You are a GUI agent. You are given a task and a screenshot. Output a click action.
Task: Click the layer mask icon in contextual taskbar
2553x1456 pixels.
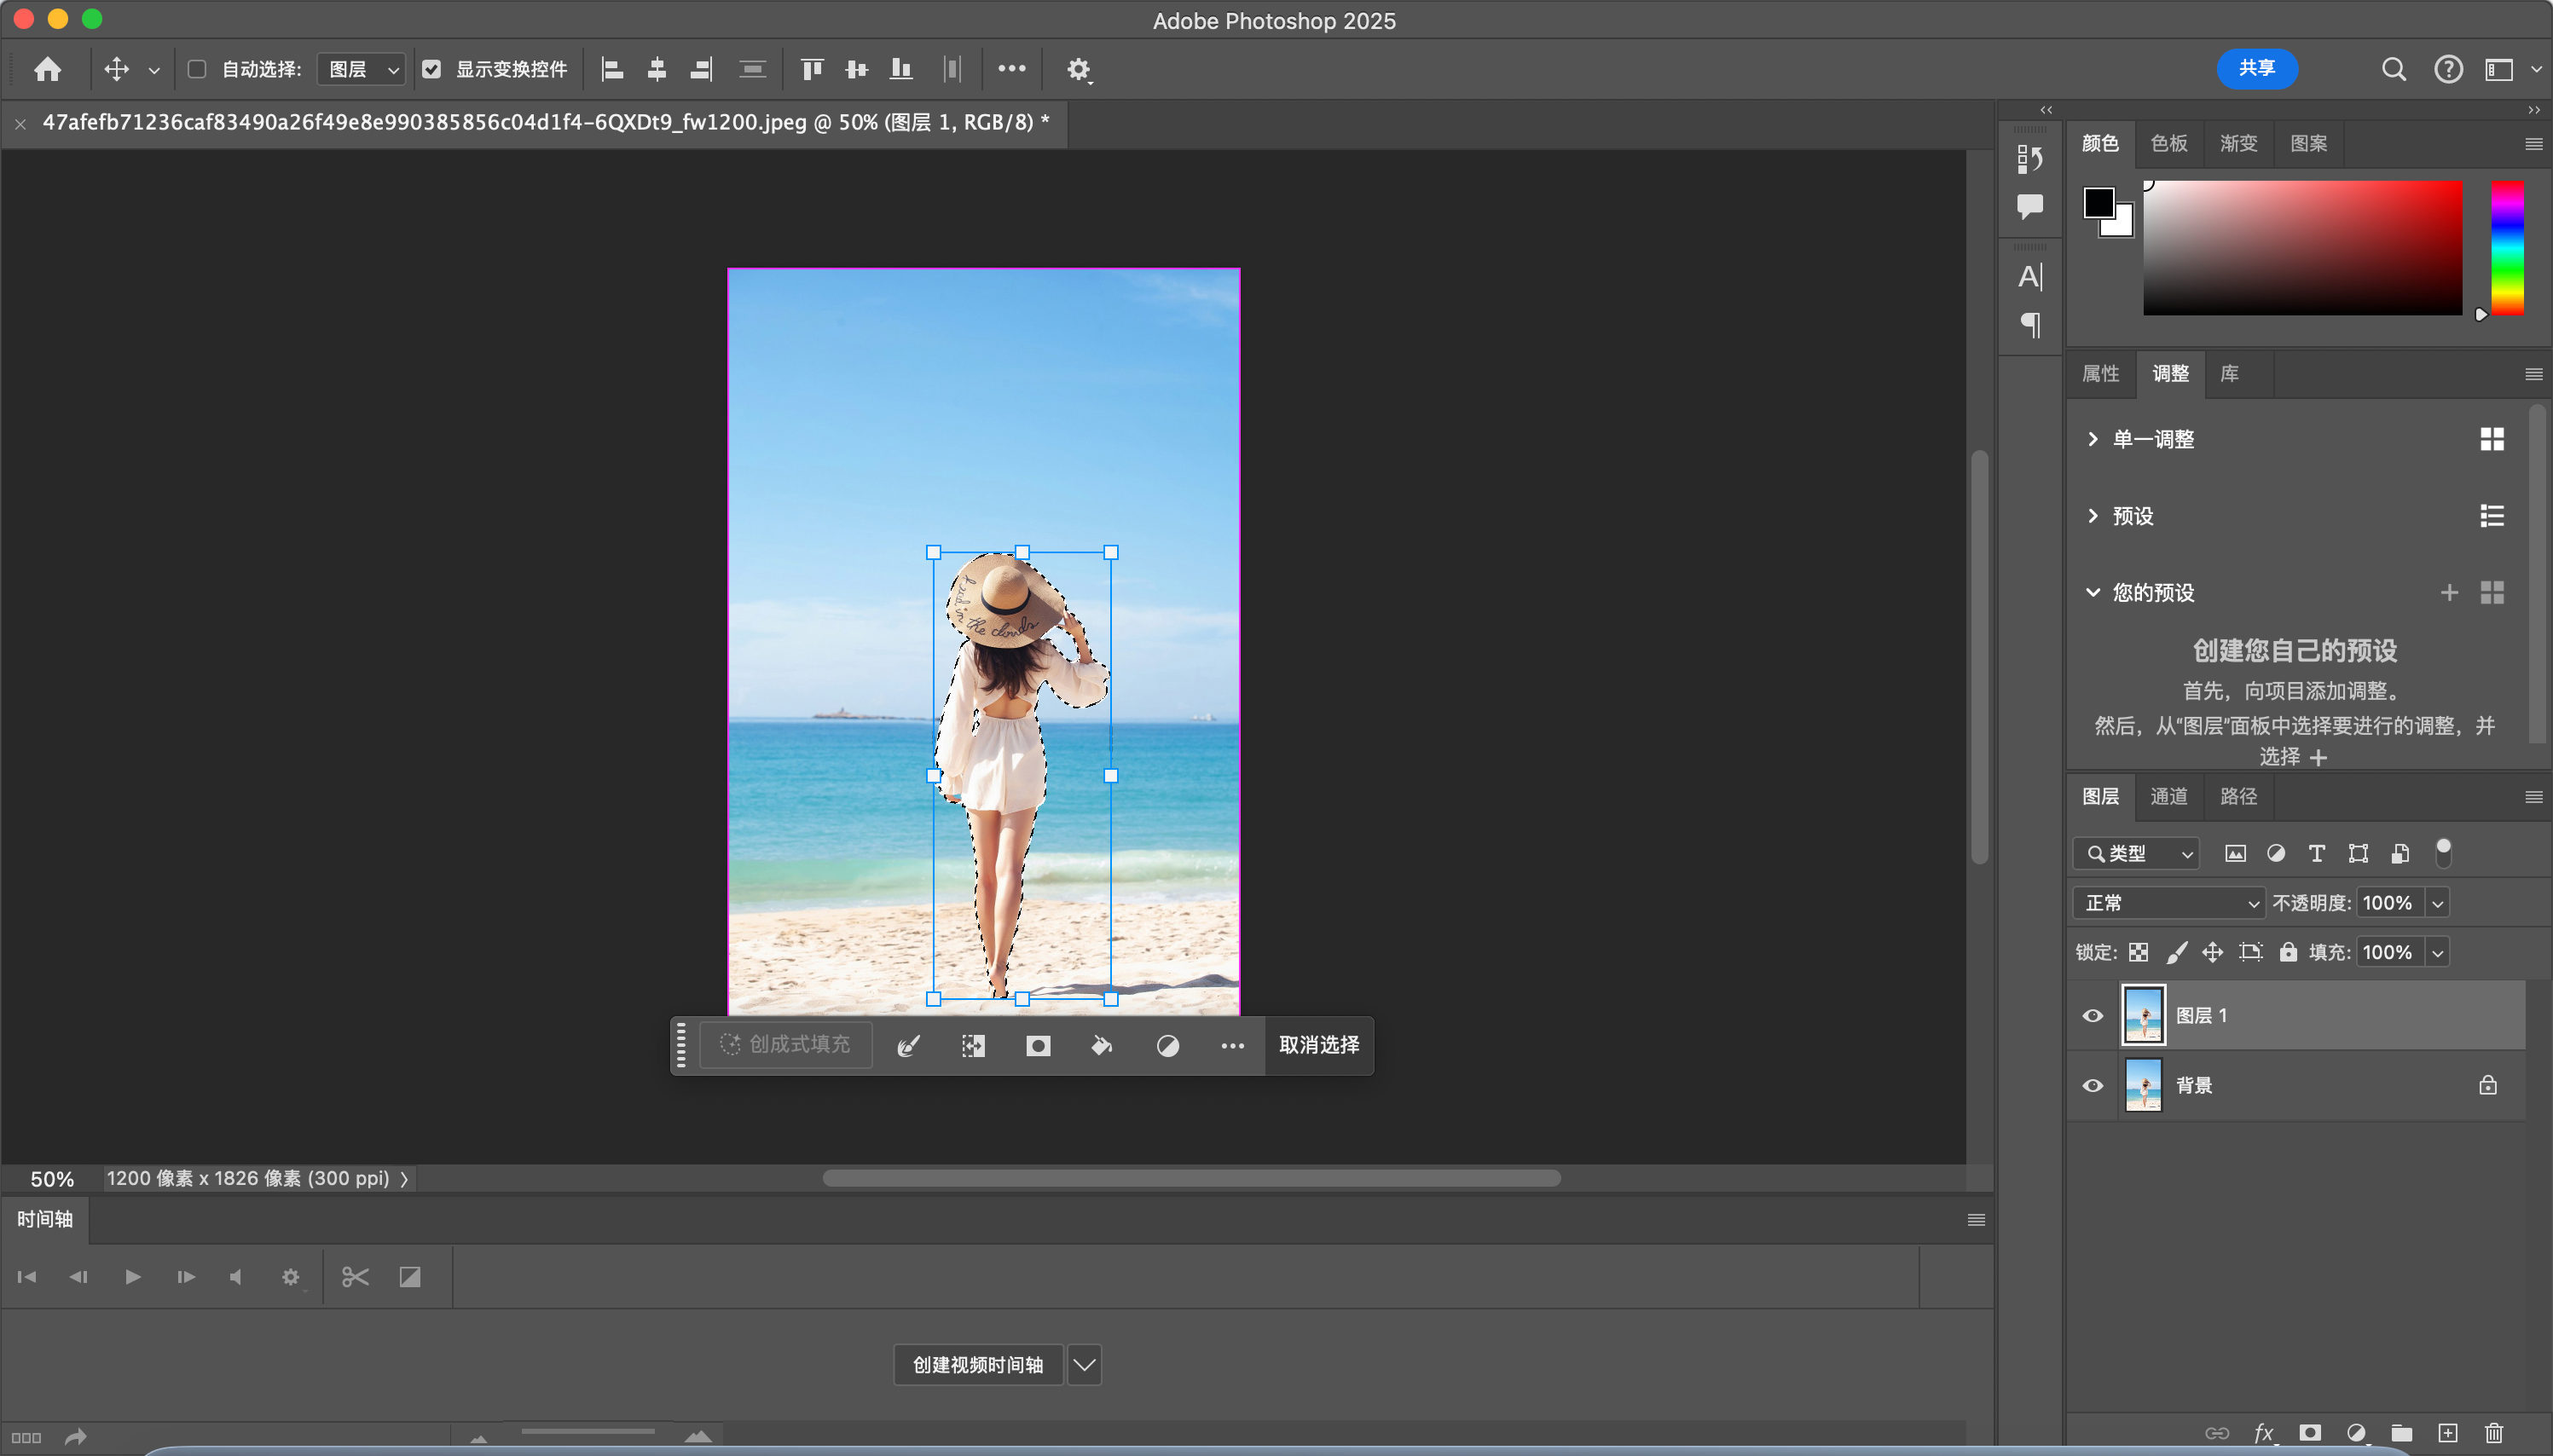pyautogui.click(x=1038, y=1046)
